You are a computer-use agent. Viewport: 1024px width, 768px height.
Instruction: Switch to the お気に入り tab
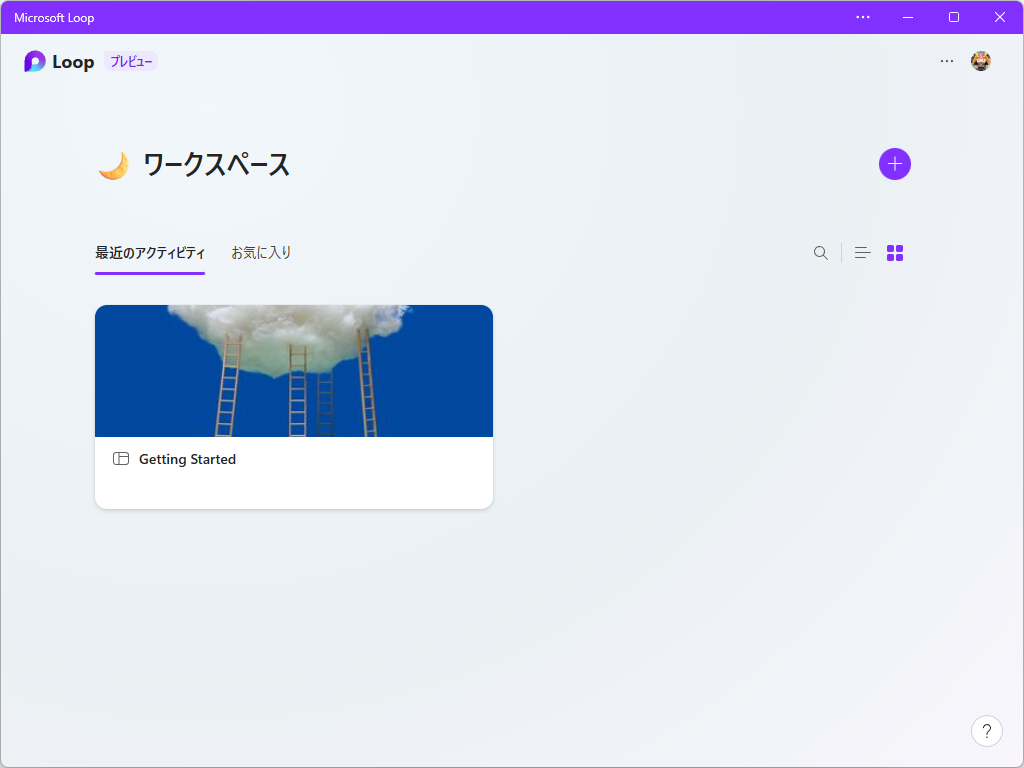(x=260, y=252)
